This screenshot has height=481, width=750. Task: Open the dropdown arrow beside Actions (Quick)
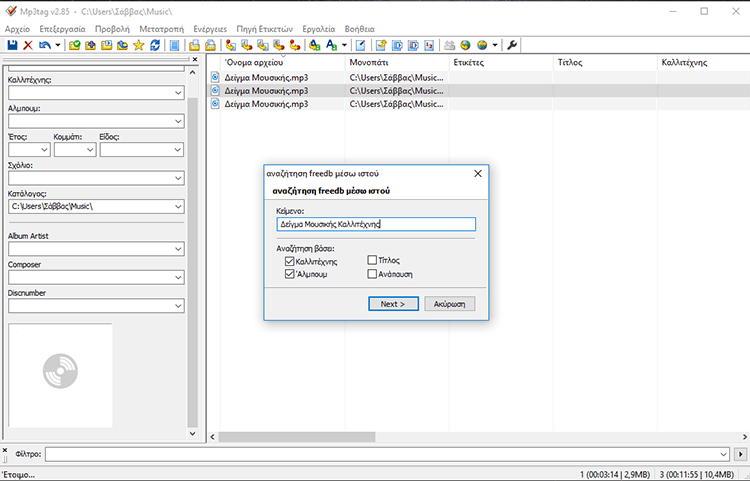pyautogui.click(x=344, y=45)
